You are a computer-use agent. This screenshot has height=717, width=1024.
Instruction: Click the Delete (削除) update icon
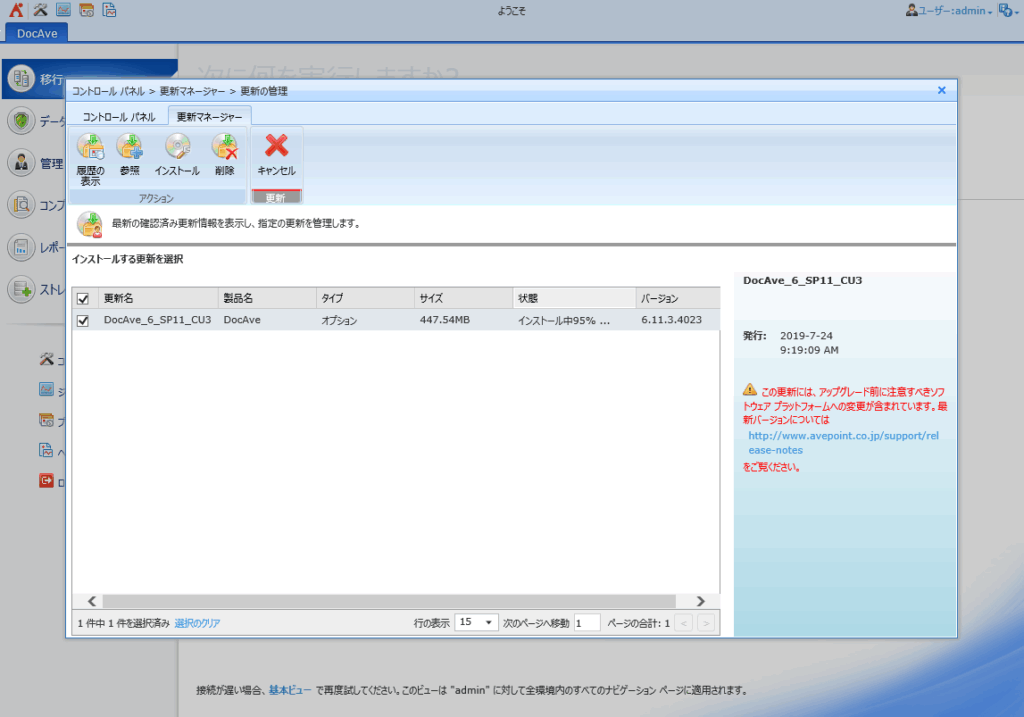pos(225,146)
